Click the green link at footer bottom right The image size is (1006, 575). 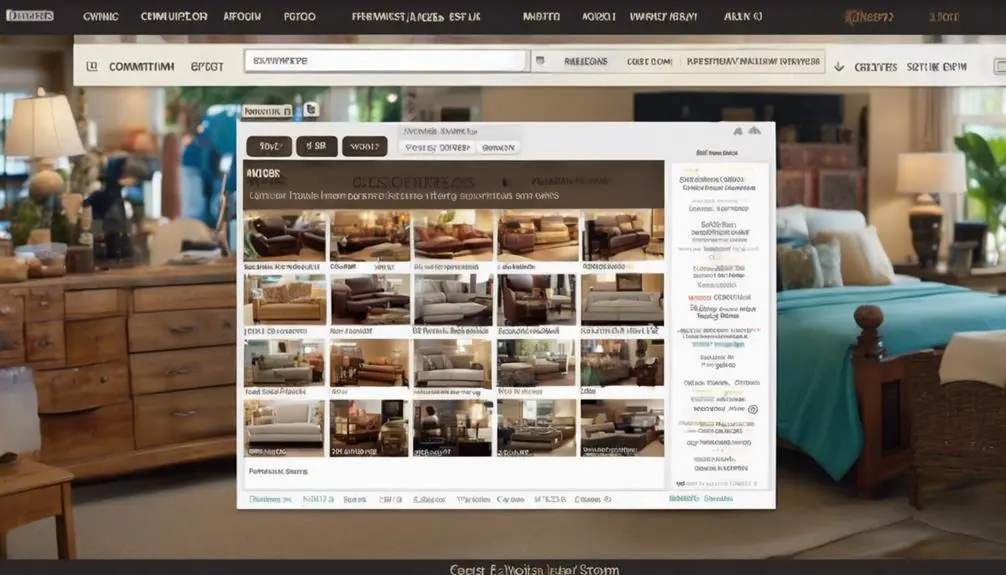684,497
